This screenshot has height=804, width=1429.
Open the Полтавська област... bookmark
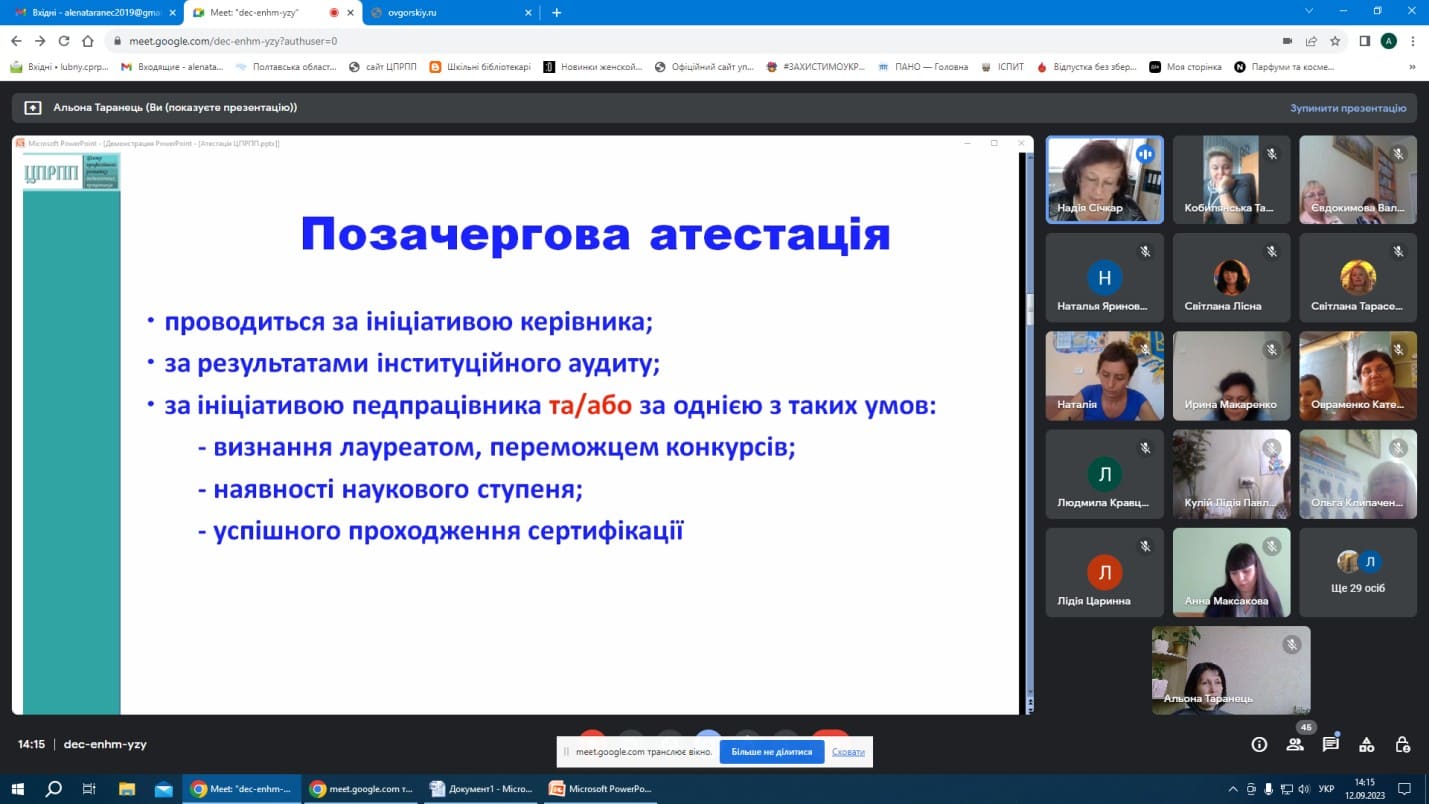pyautogui.click(x=287, y=67)
